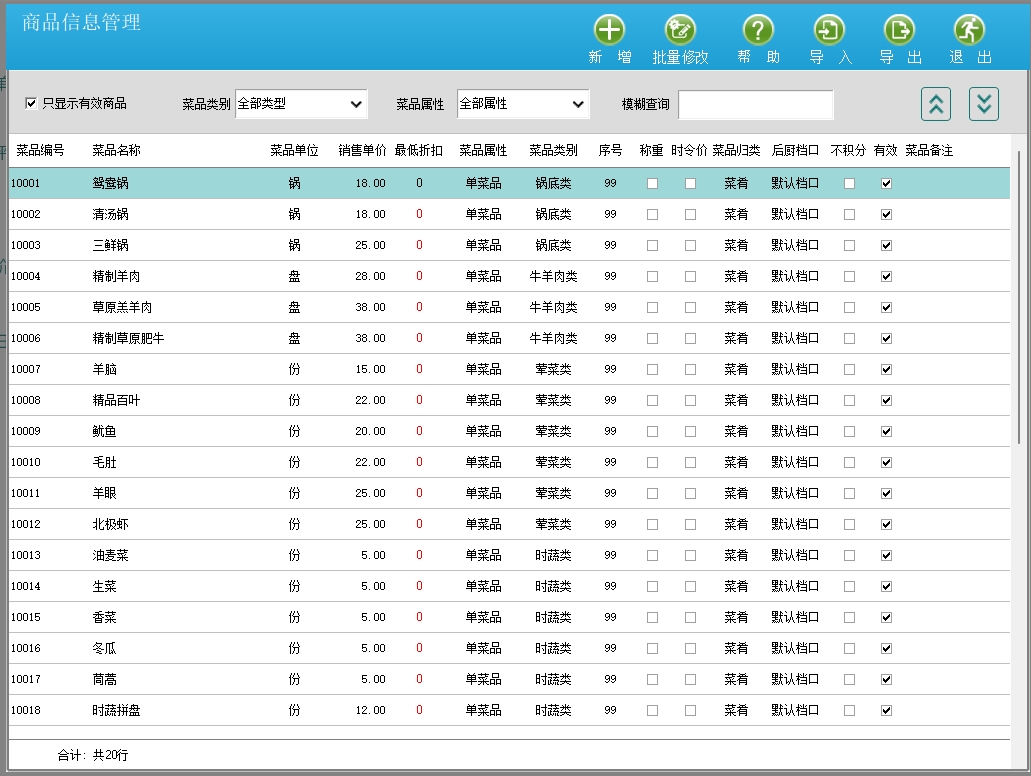Click the 导入 import icon
This screenshot has width=1031, height=776.
point(829,30)
